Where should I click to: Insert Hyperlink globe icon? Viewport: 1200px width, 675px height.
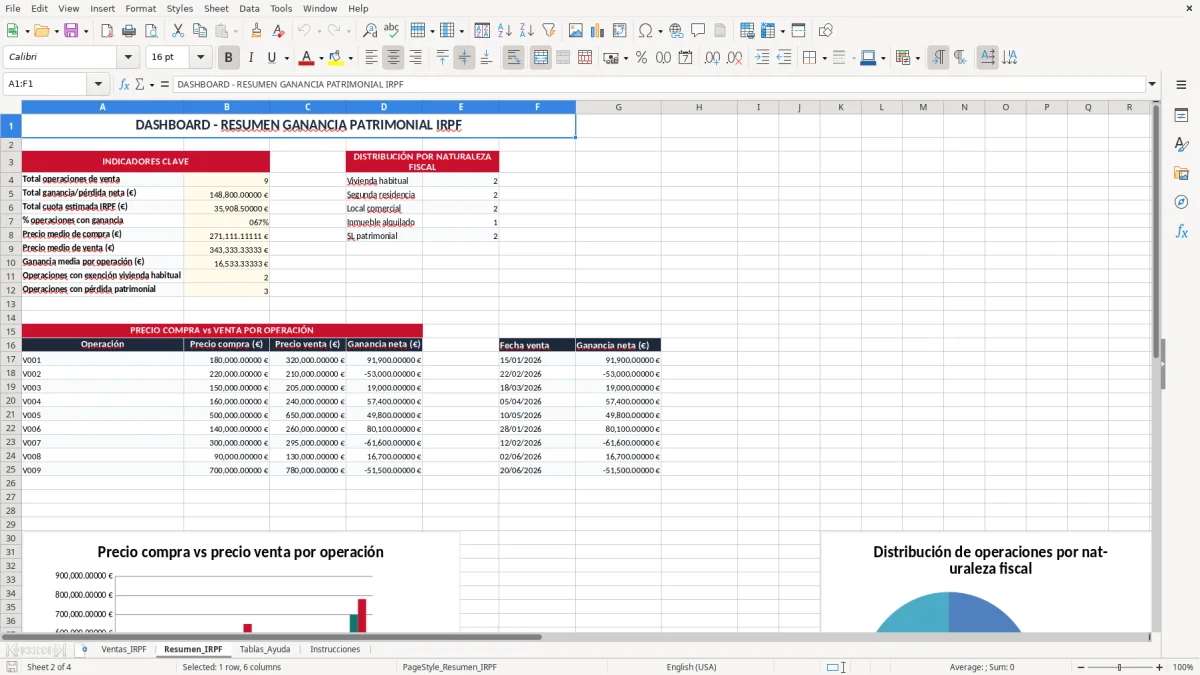click(x=676, y=31)
